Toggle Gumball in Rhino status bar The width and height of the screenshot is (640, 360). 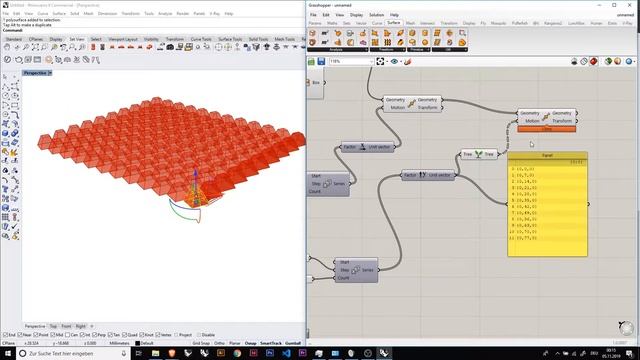[x=293, y=343]
